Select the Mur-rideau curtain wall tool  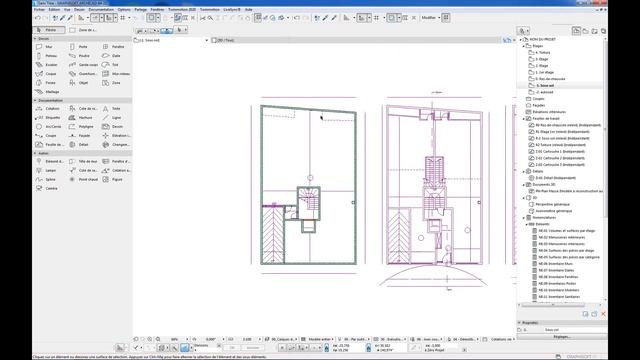pyautogui.click(x=116, y=74)
